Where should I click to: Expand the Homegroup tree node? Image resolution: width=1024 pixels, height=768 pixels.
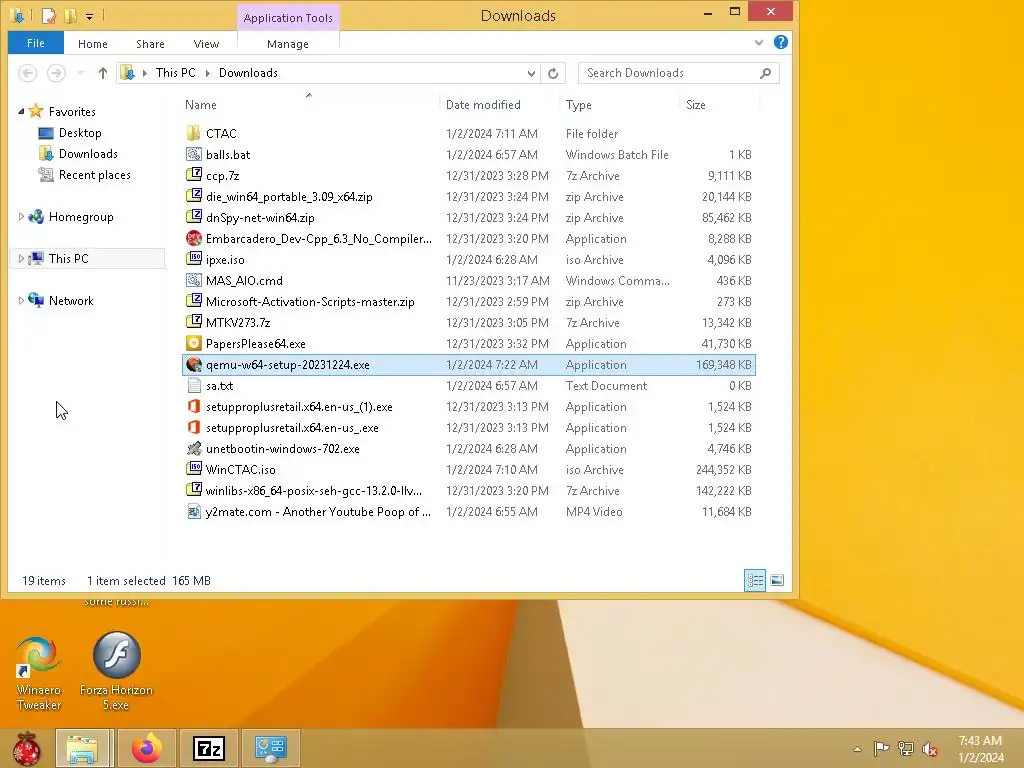[x=21, y=217]
